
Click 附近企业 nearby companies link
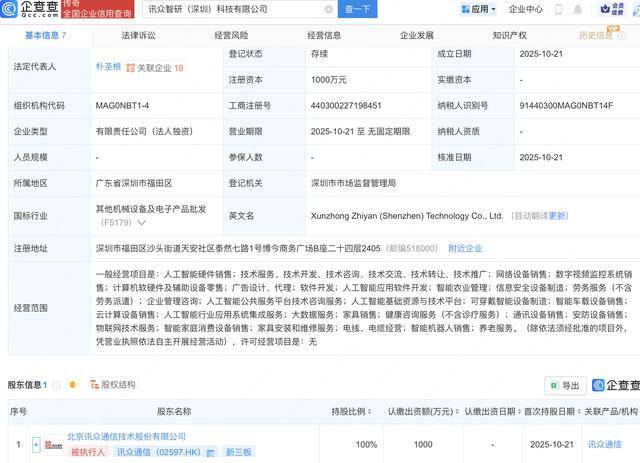tap(465, 248)
